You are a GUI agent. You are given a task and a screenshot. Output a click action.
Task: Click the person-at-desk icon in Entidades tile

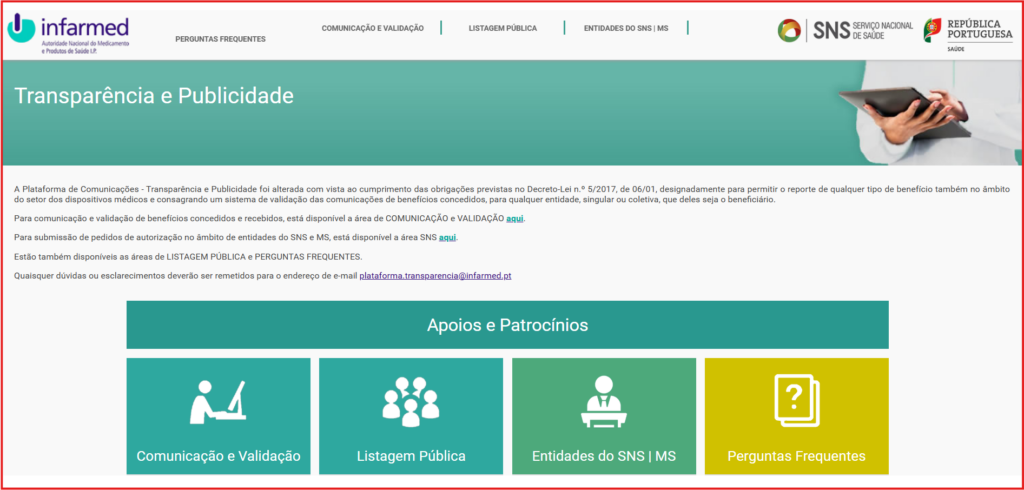pos(604,400)
